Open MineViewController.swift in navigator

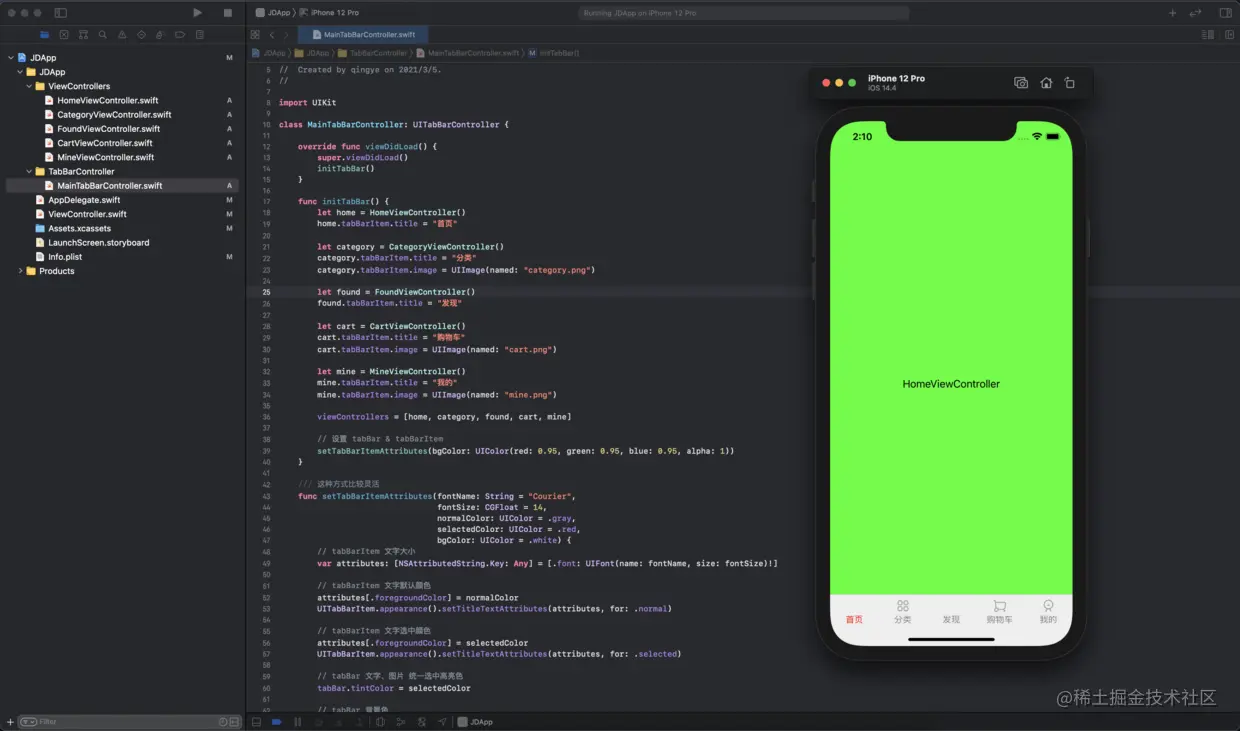pos(105,157)
